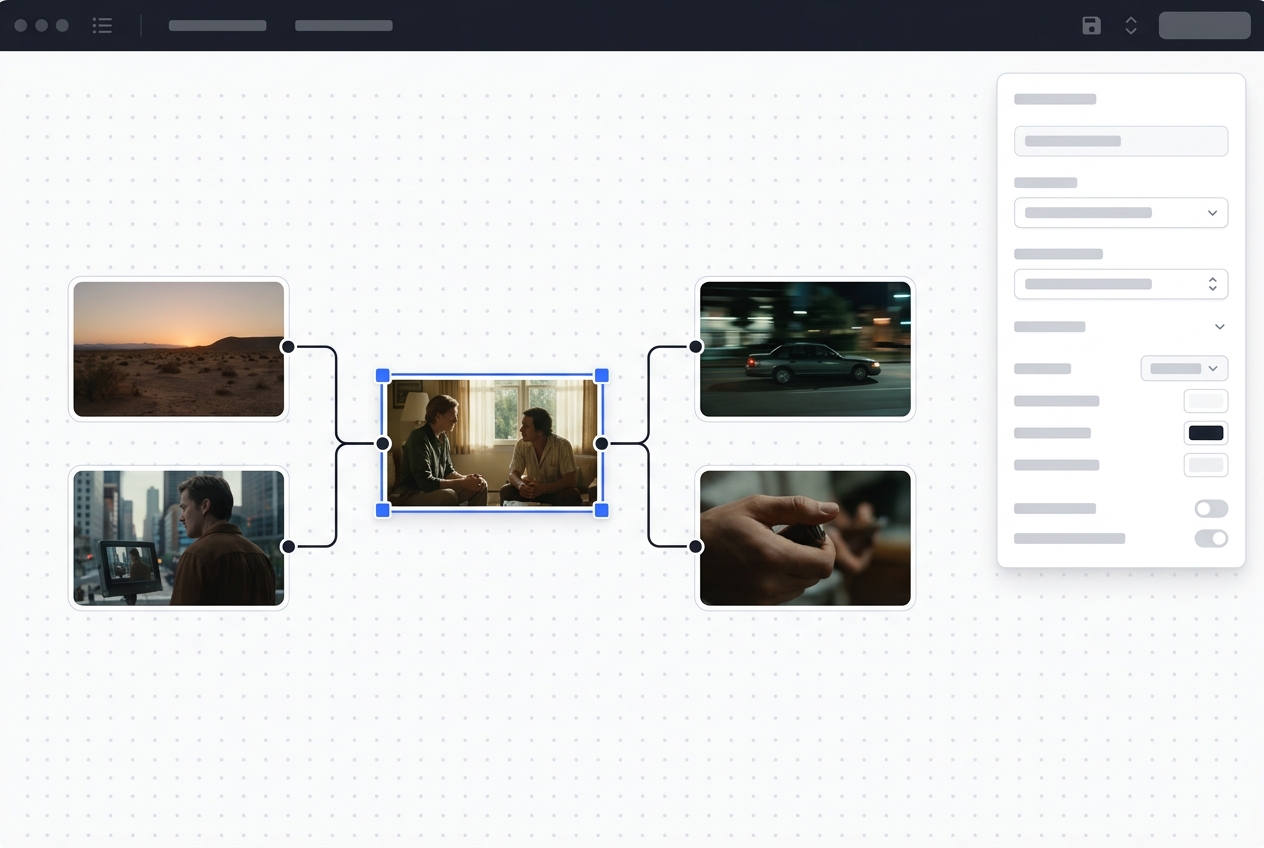Select the hand holding object thumbnail
This screenshot has width=1264, height=848.
[805, 537]
